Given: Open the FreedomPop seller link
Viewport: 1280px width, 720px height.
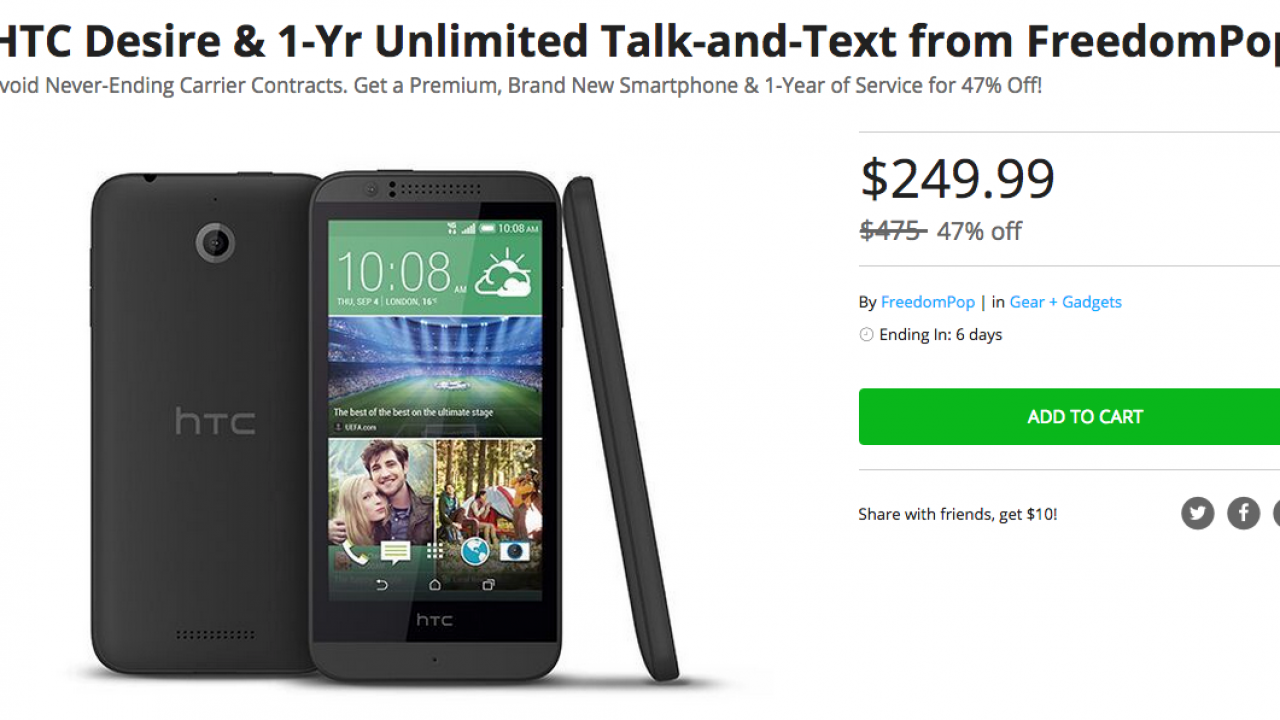Looking at the screenshot, I should pyautogui.click(x=927, y=302).
